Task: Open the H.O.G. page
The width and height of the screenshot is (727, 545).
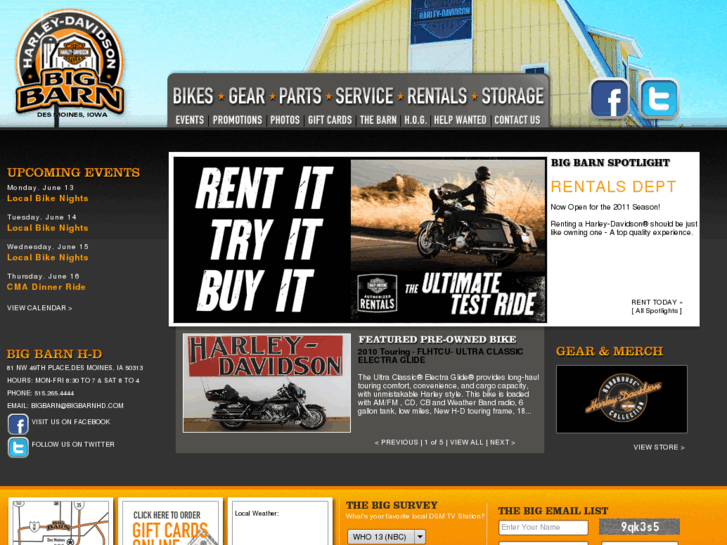Action: coord(415,120)
